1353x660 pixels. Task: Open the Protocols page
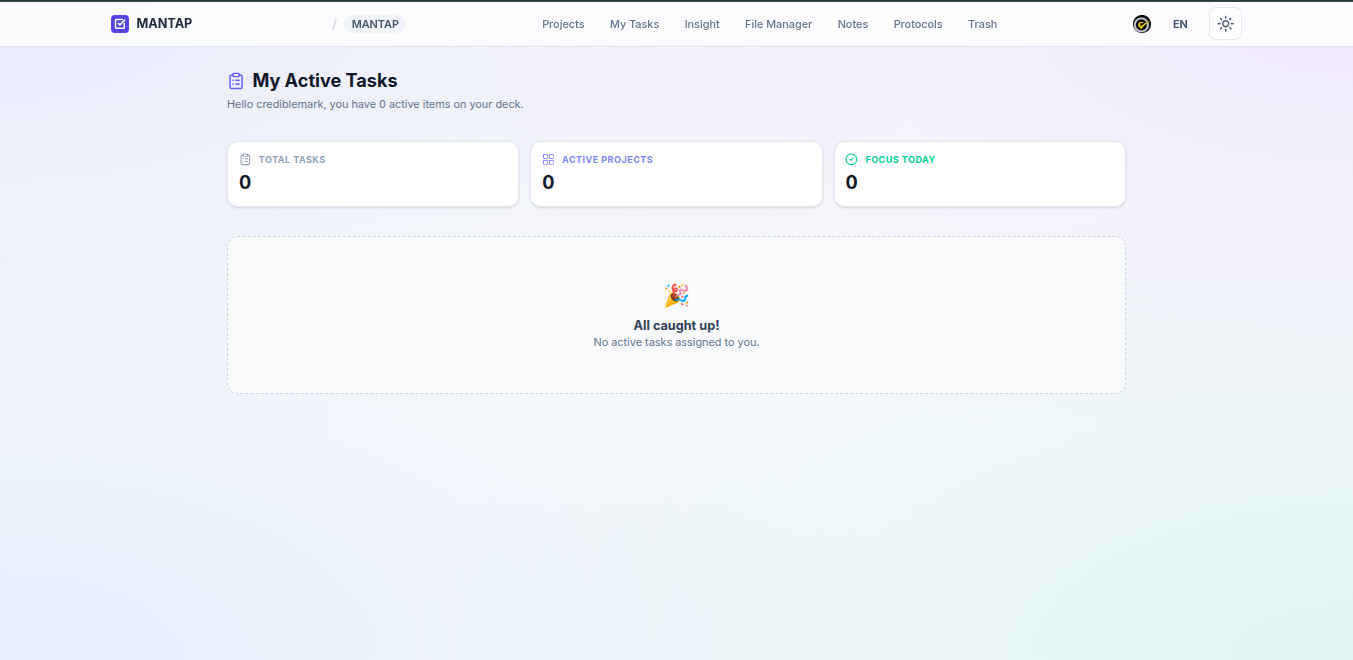(x=918, y=24)
